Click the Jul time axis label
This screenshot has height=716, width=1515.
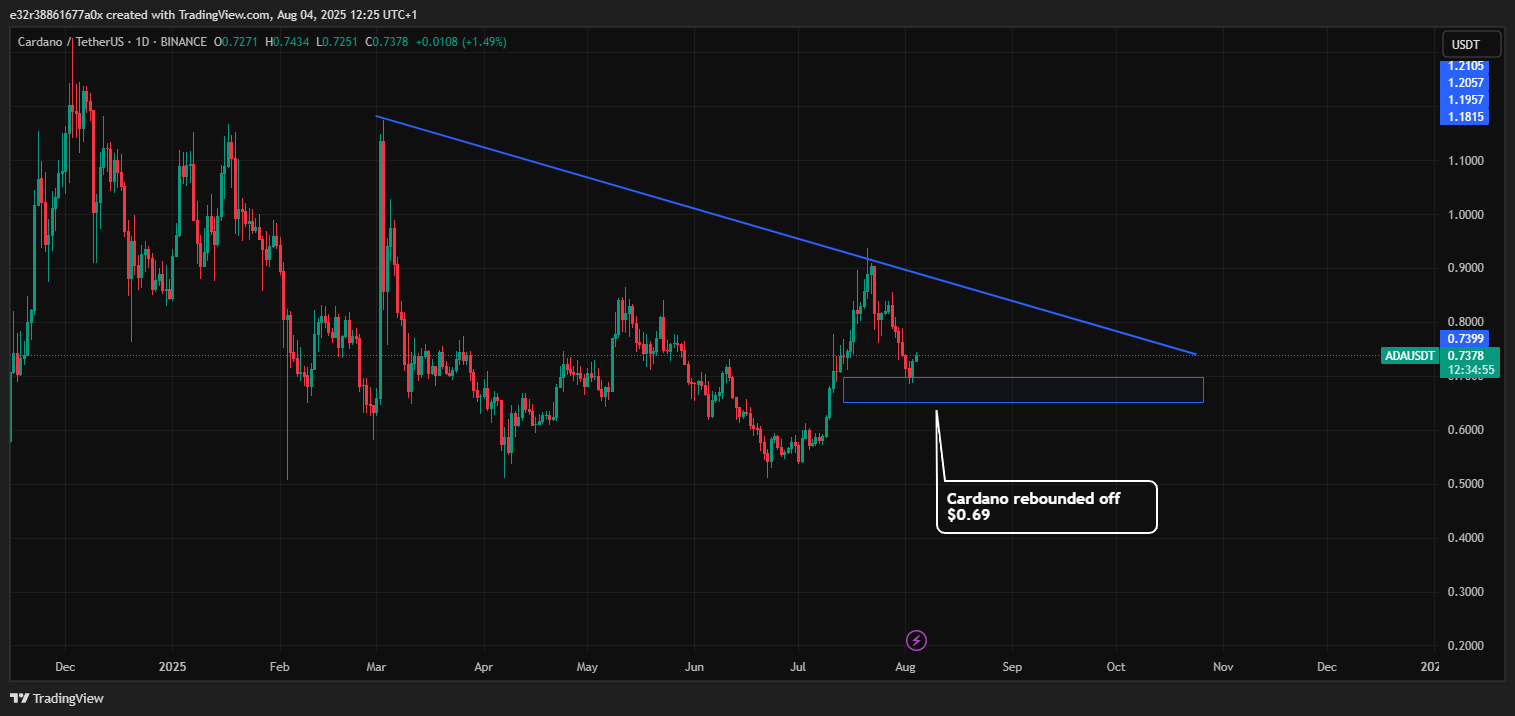[799, 666]
